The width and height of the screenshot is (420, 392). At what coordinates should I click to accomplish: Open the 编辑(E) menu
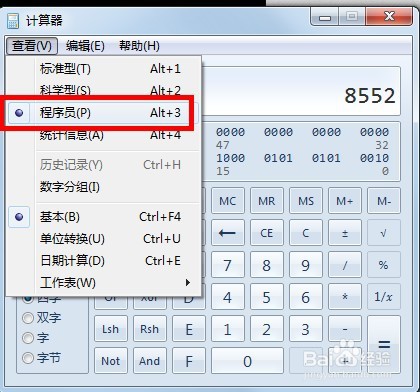(85, 46)
